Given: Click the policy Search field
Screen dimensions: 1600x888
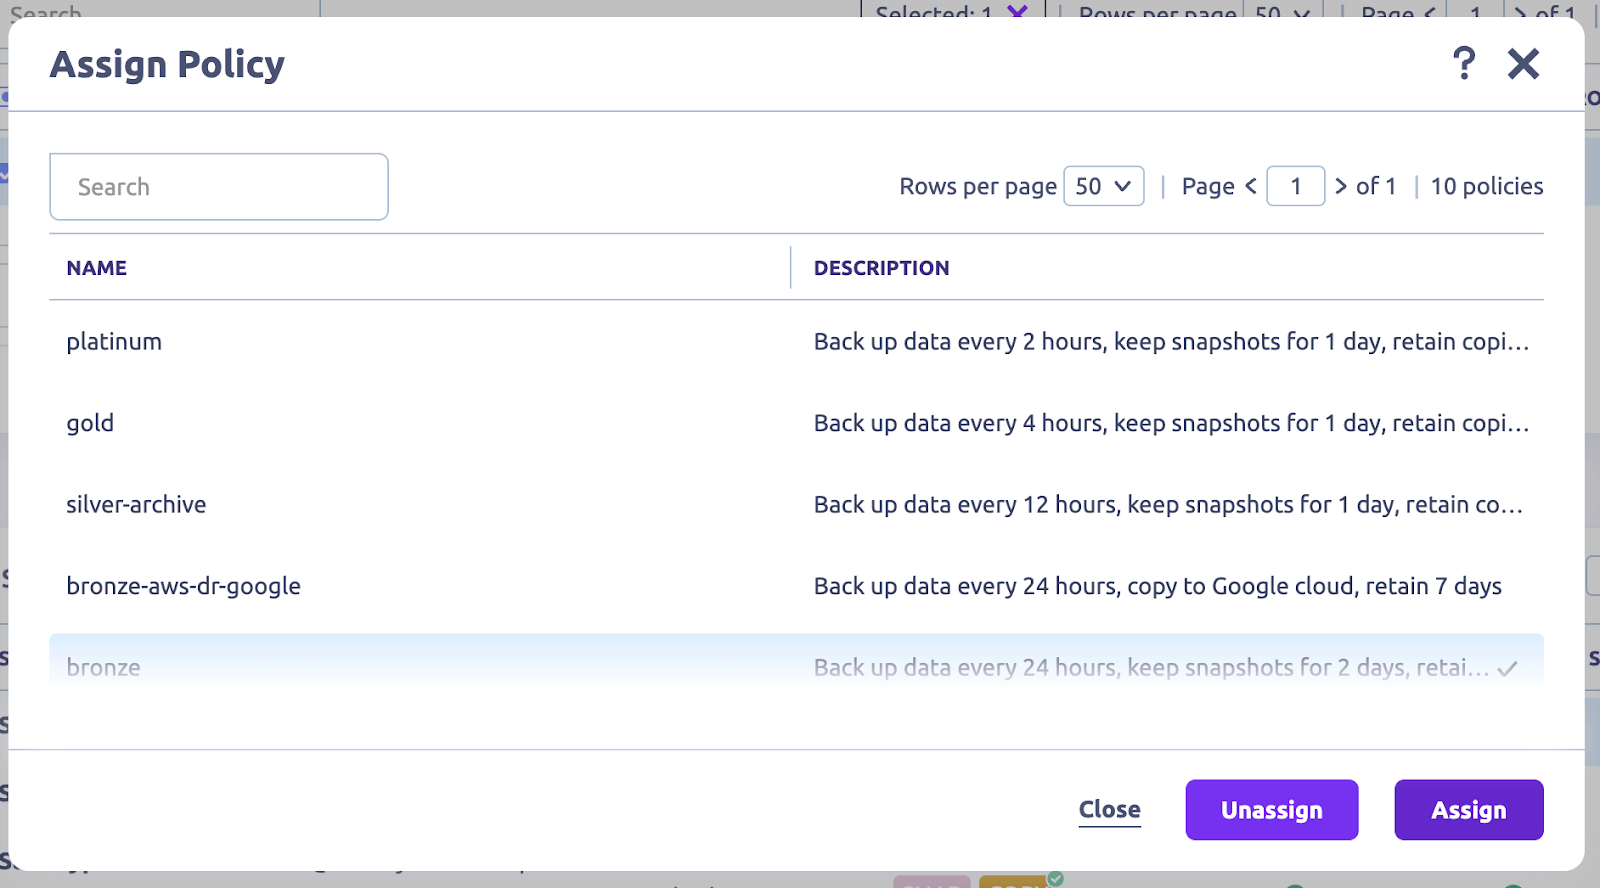Looking at the screenshot, I should point(219,187).
